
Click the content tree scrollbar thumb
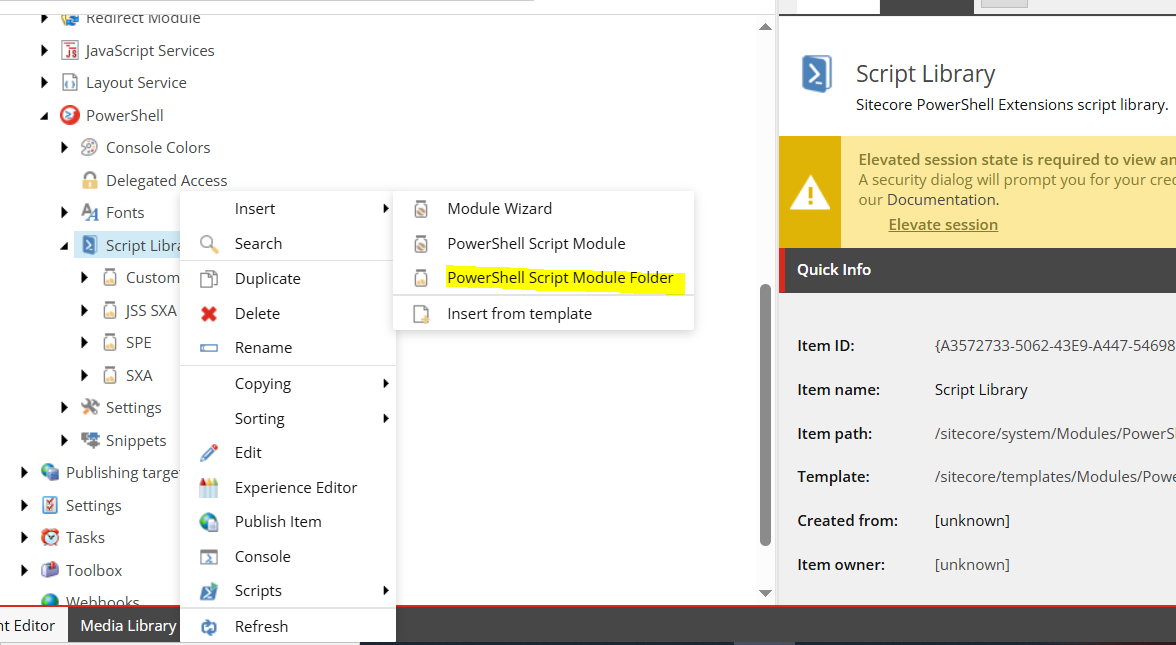tap(765, 415)
